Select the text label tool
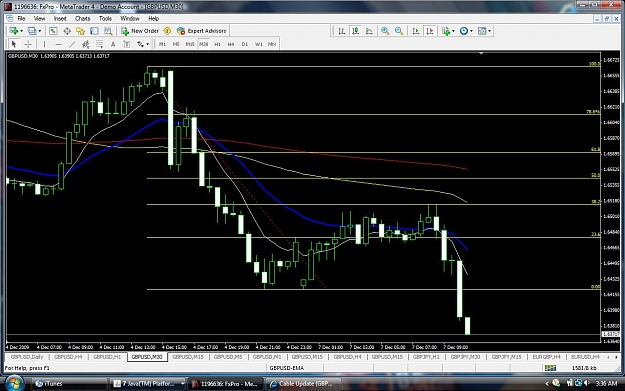The height and width of the screenshot is (391, 625). pyautogui.click(x=126, y=44)
